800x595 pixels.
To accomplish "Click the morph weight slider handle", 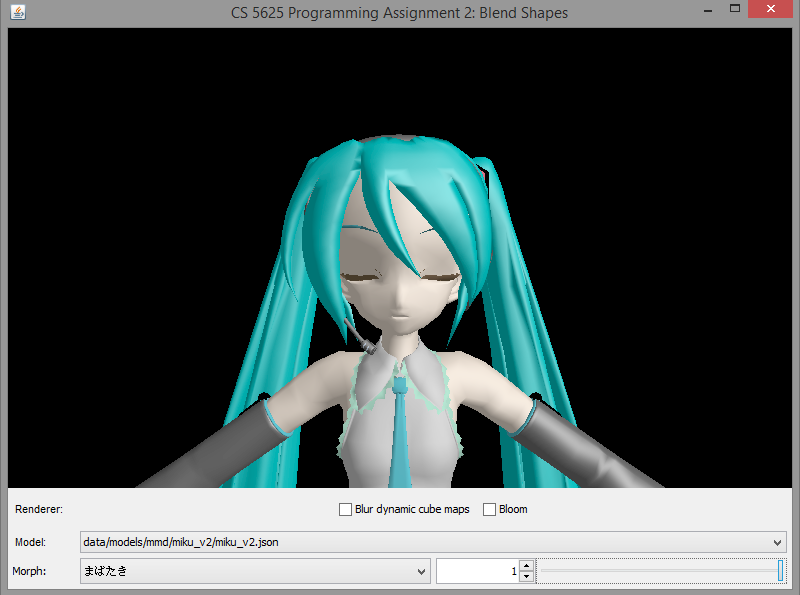I will (x=780, y=571).
